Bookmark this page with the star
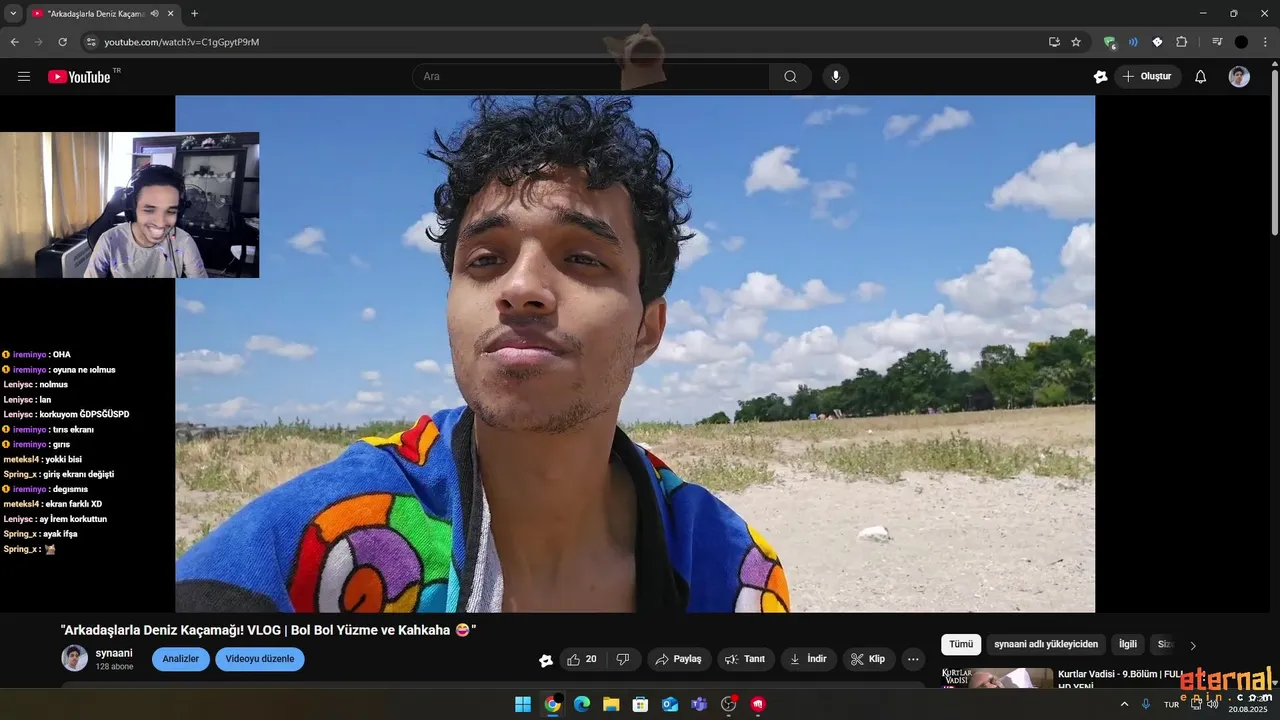The image size is (1280, 720). 1076,42
